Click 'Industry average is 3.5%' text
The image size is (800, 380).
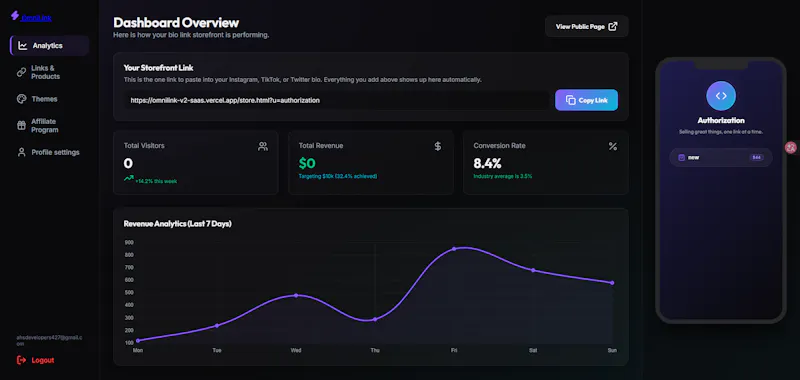click(x=503, y=176)
